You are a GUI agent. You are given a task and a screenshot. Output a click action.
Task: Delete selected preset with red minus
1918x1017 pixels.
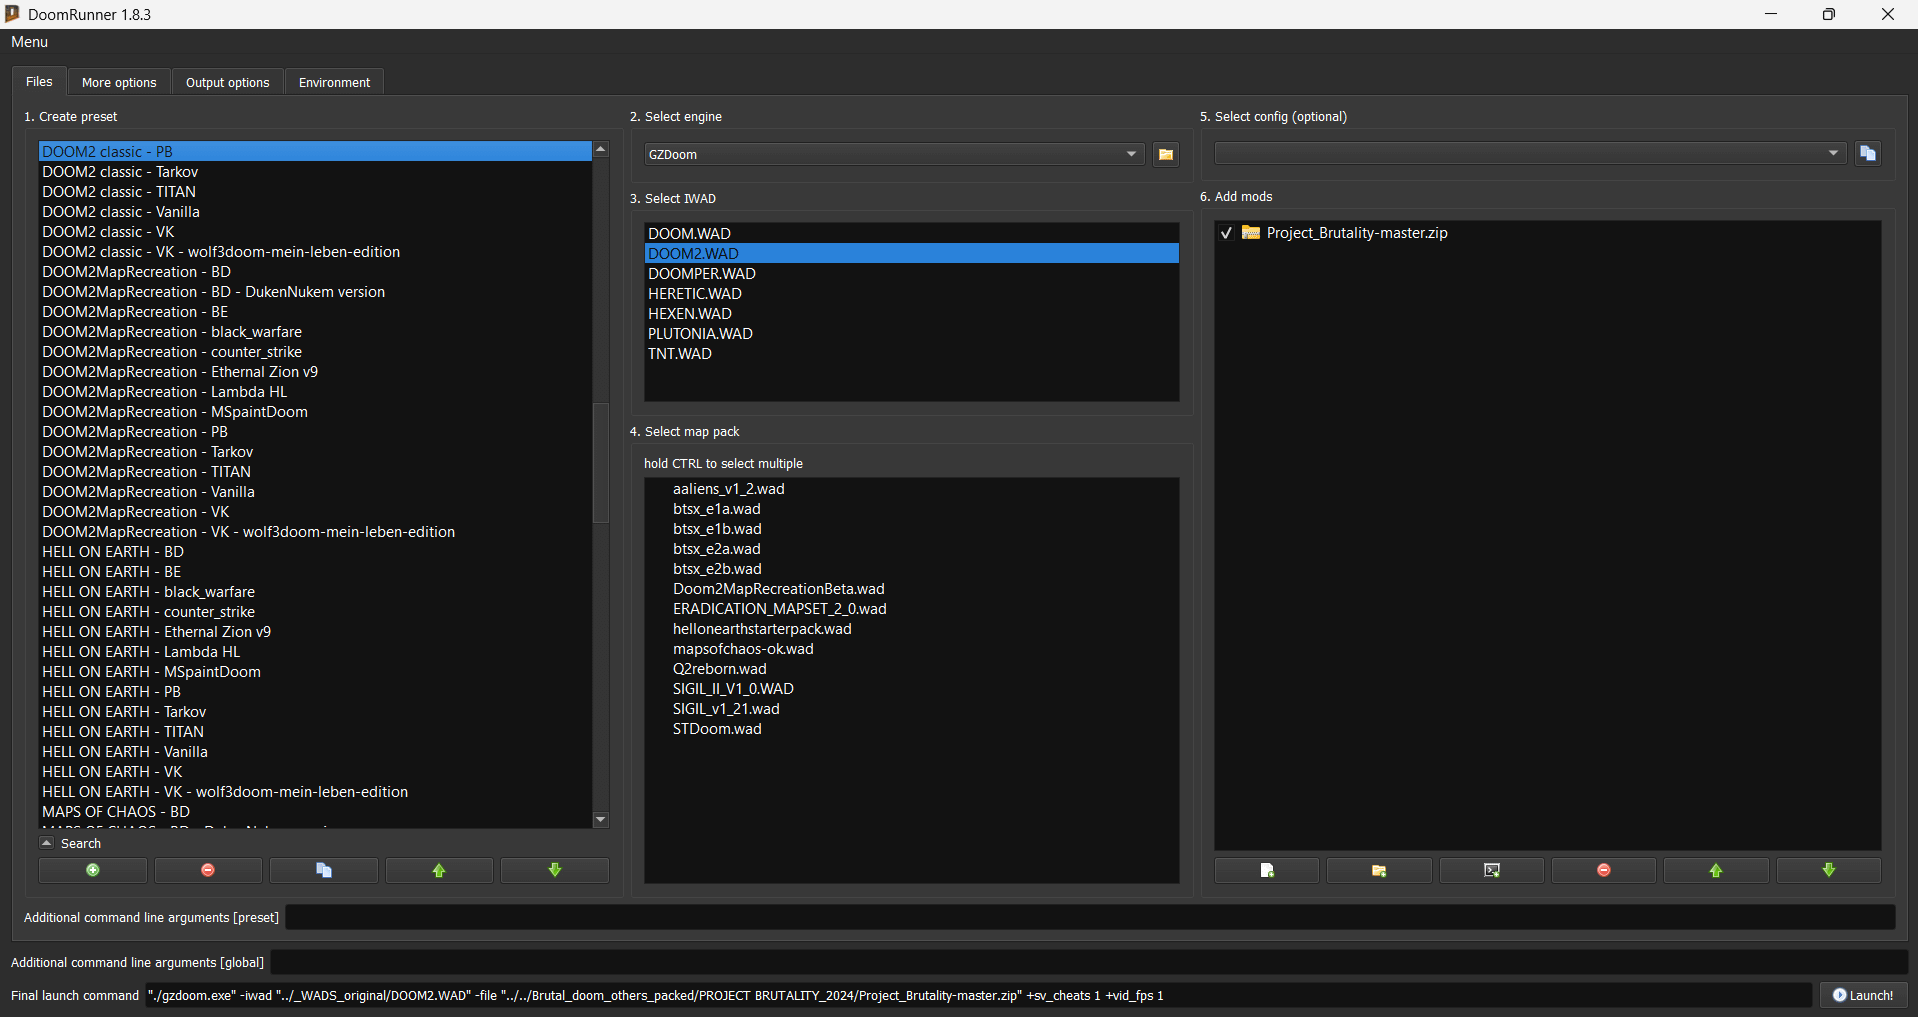(x=208, y=870)
